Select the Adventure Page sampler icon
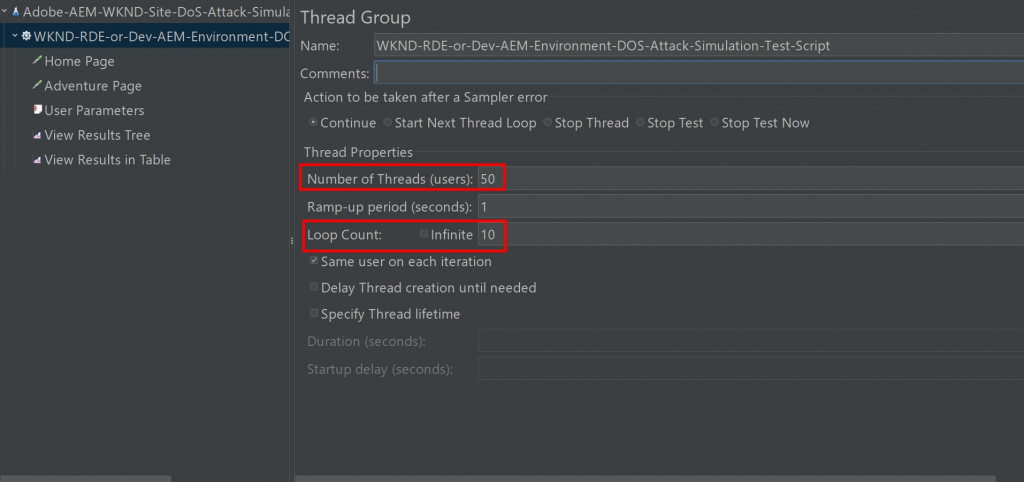This screenshot has height=482, width=1024. tap(37, 86)
